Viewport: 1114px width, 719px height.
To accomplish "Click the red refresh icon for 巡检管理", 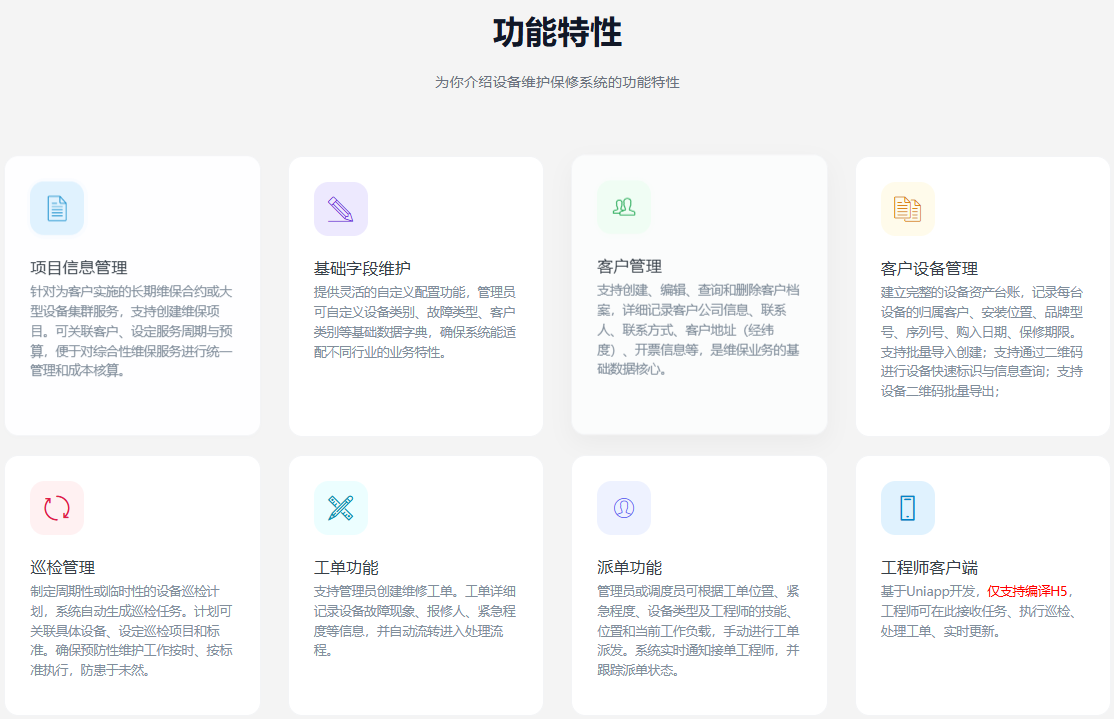I will pos(57,508).
